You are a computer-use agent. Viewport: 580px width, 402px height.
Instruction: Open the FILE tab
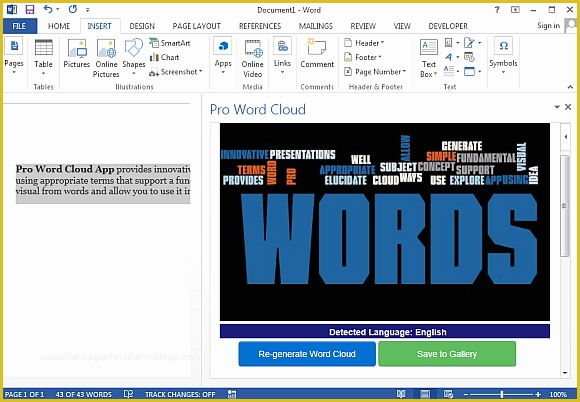coord(19,26)
